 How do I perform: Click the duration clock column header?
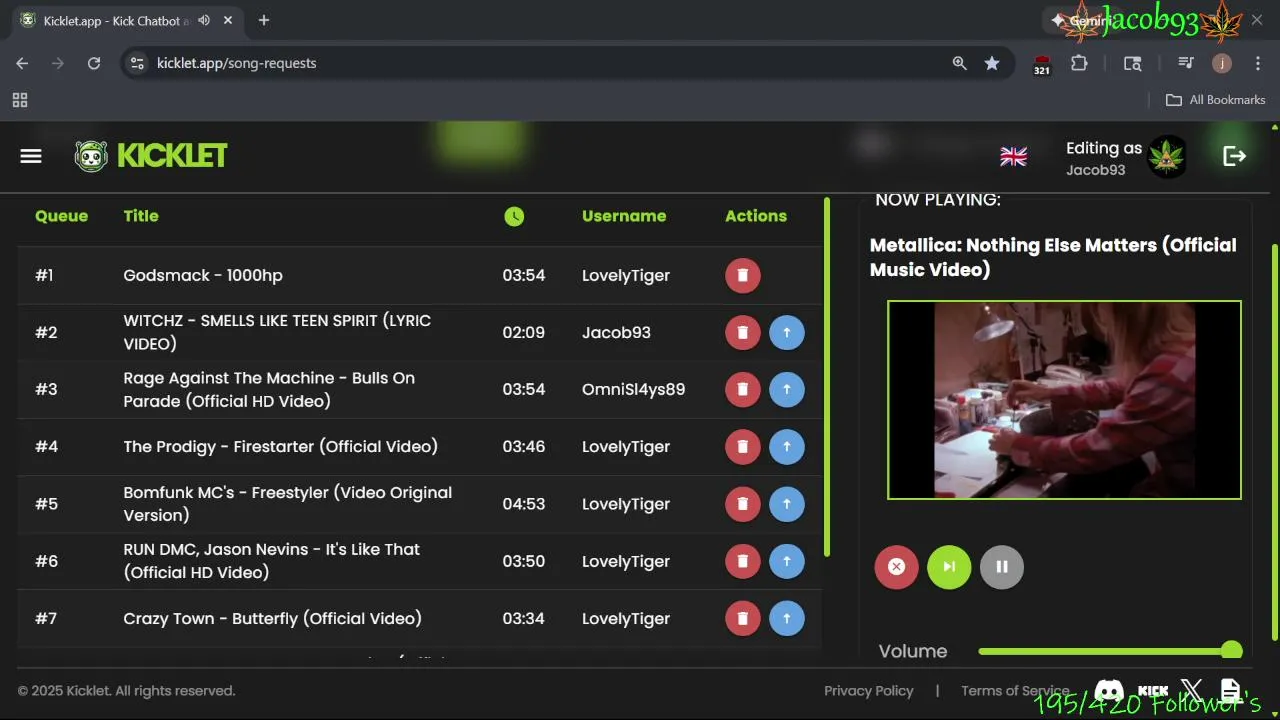click(x=514, y=216)
